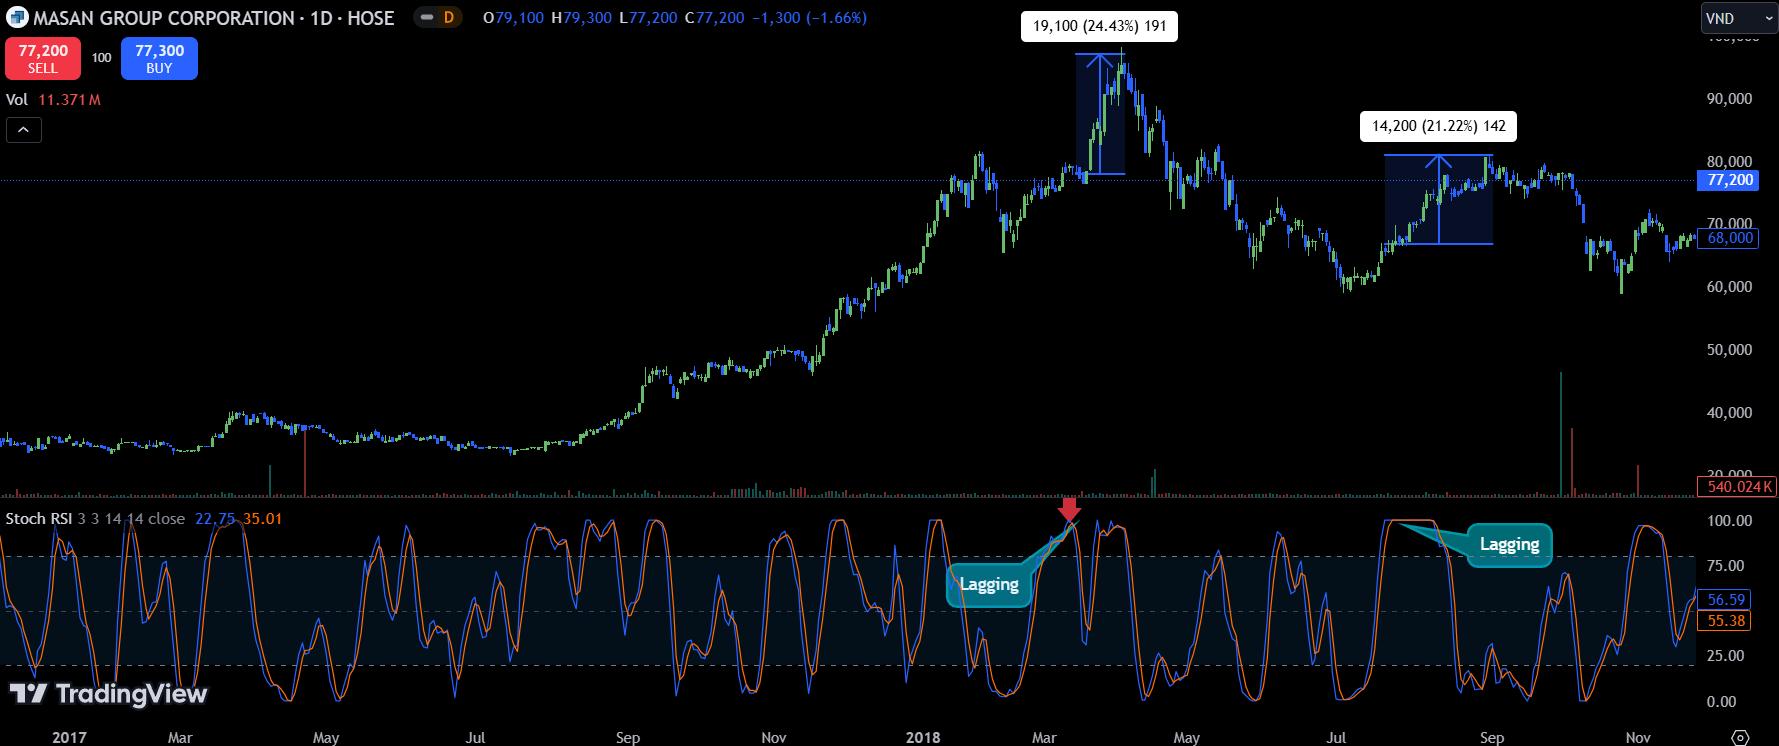Click the −1,300 (−1.66%) change value

pos(808,18)
